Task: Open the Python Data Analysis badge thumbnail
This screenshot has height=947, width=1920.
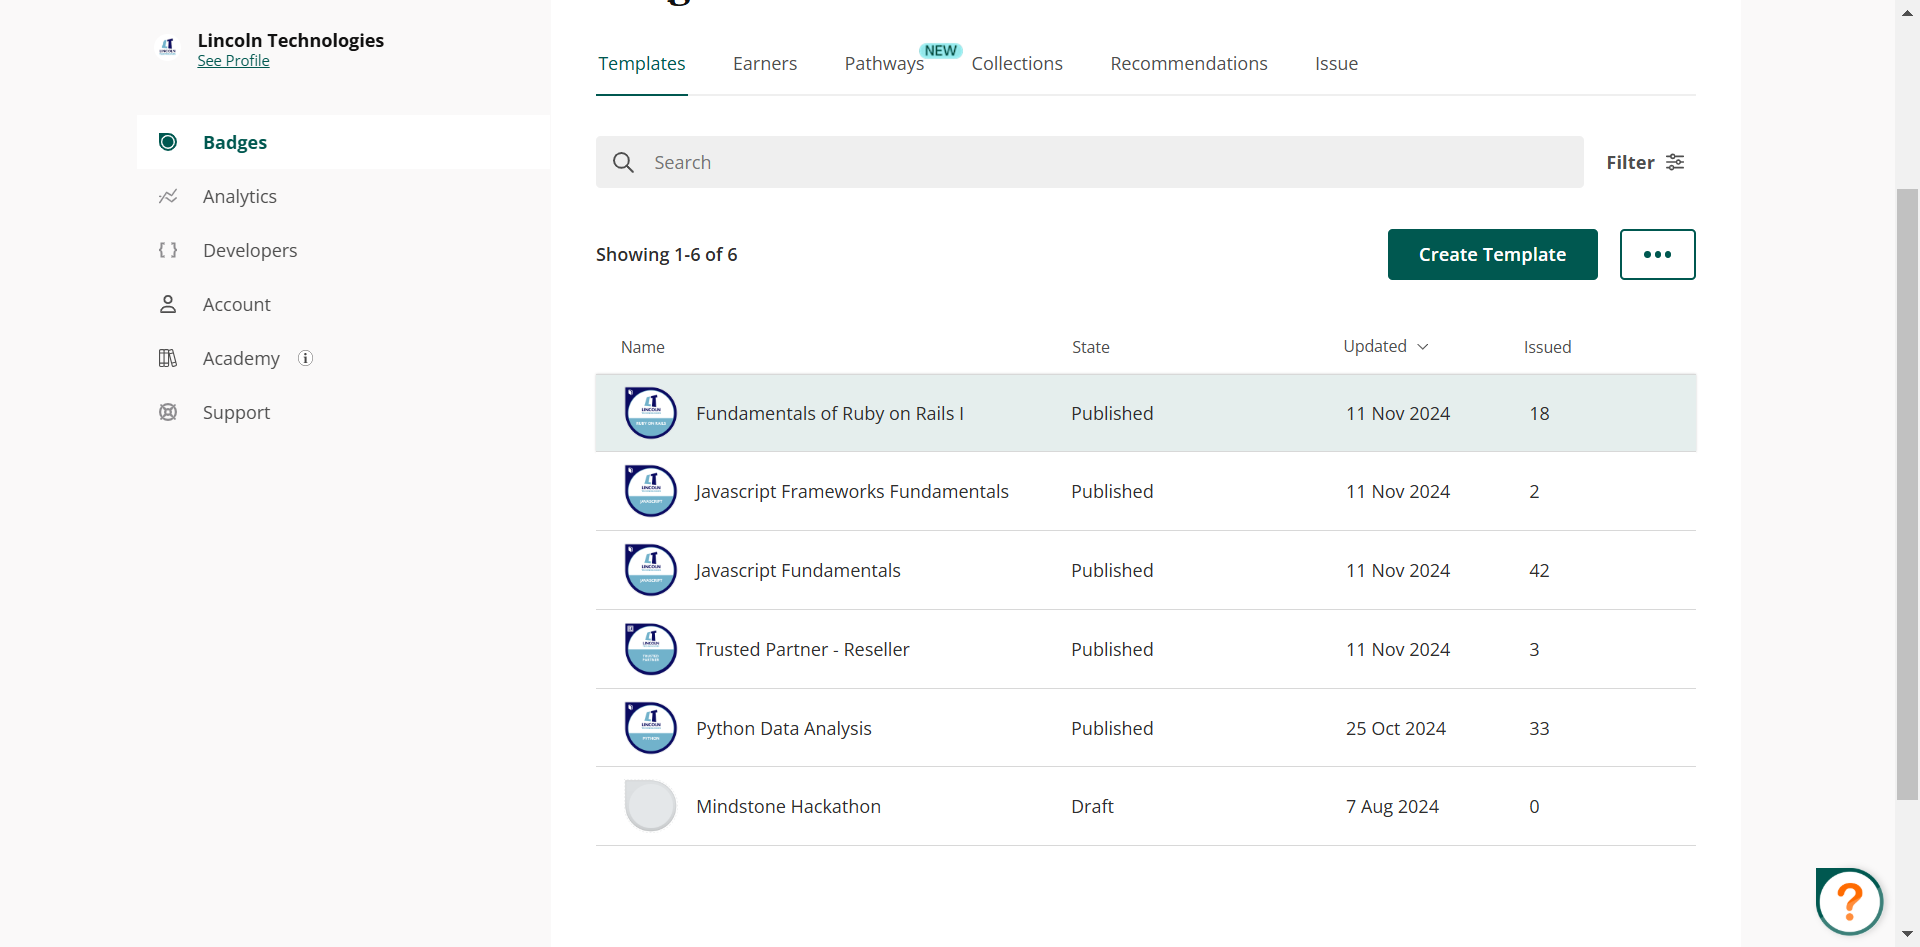Action: click(650, 728)
